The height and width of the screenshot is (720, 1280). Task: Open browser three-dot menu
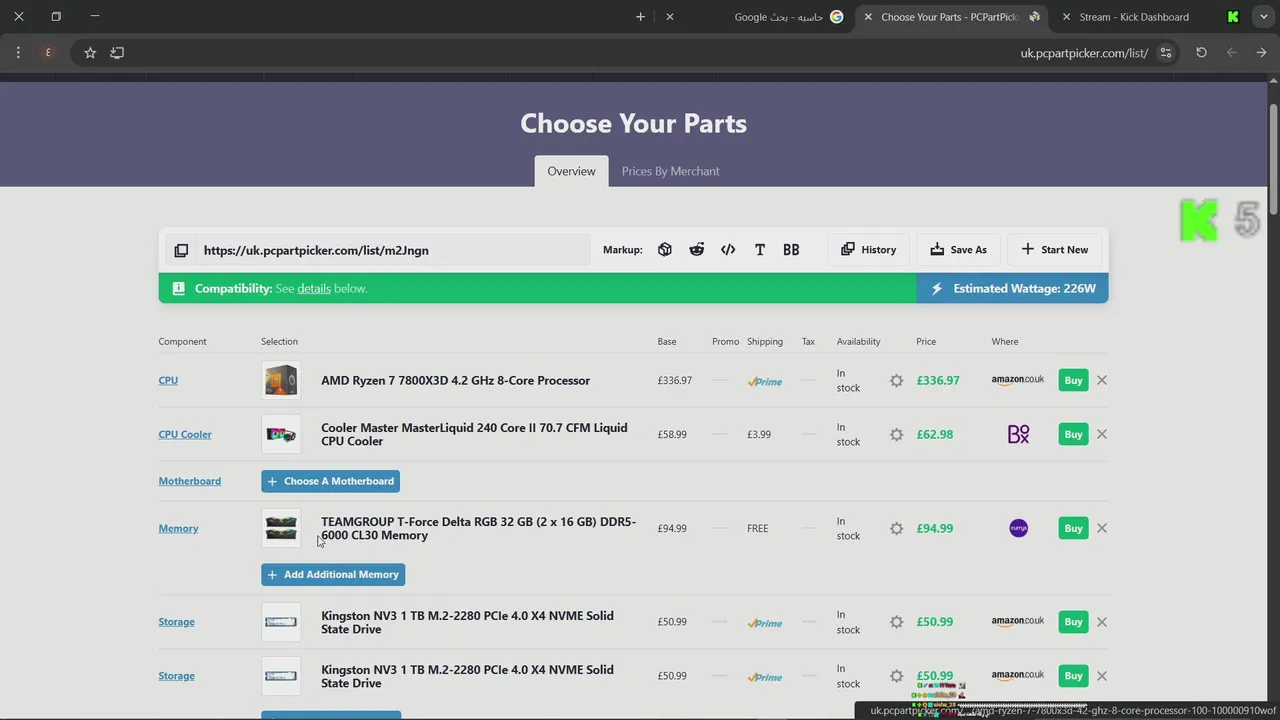[x=18, y=53]
